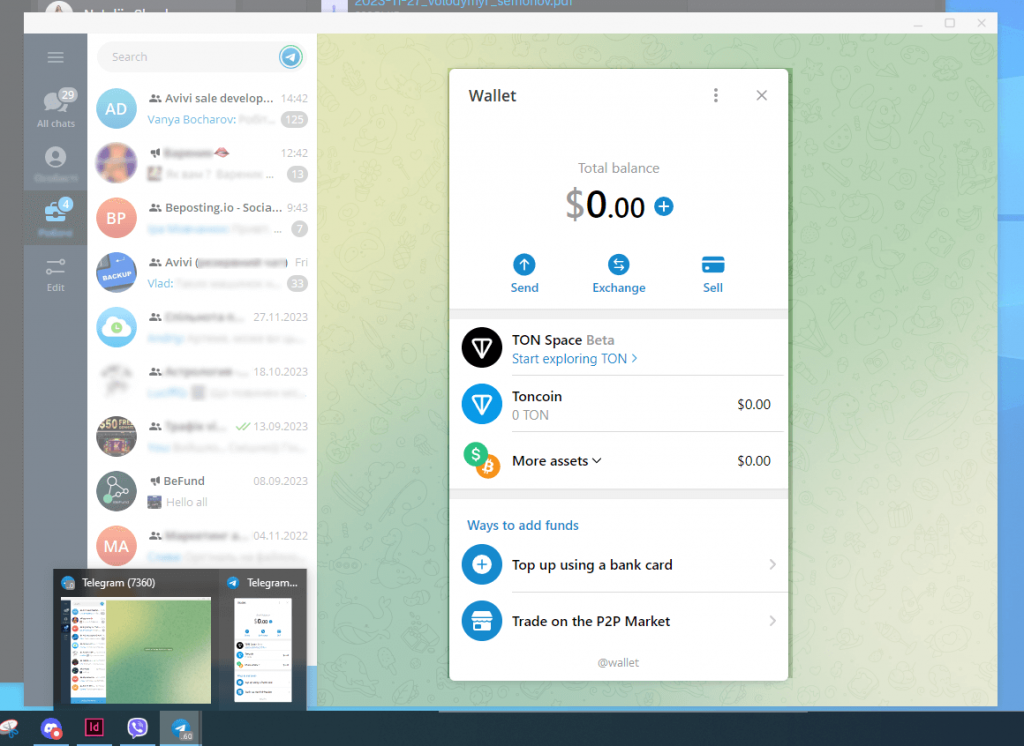This screenshot has height=746, width=1024.
Task: Click the Telegram logo icon in the search bar
Action: tap(291, 57)
